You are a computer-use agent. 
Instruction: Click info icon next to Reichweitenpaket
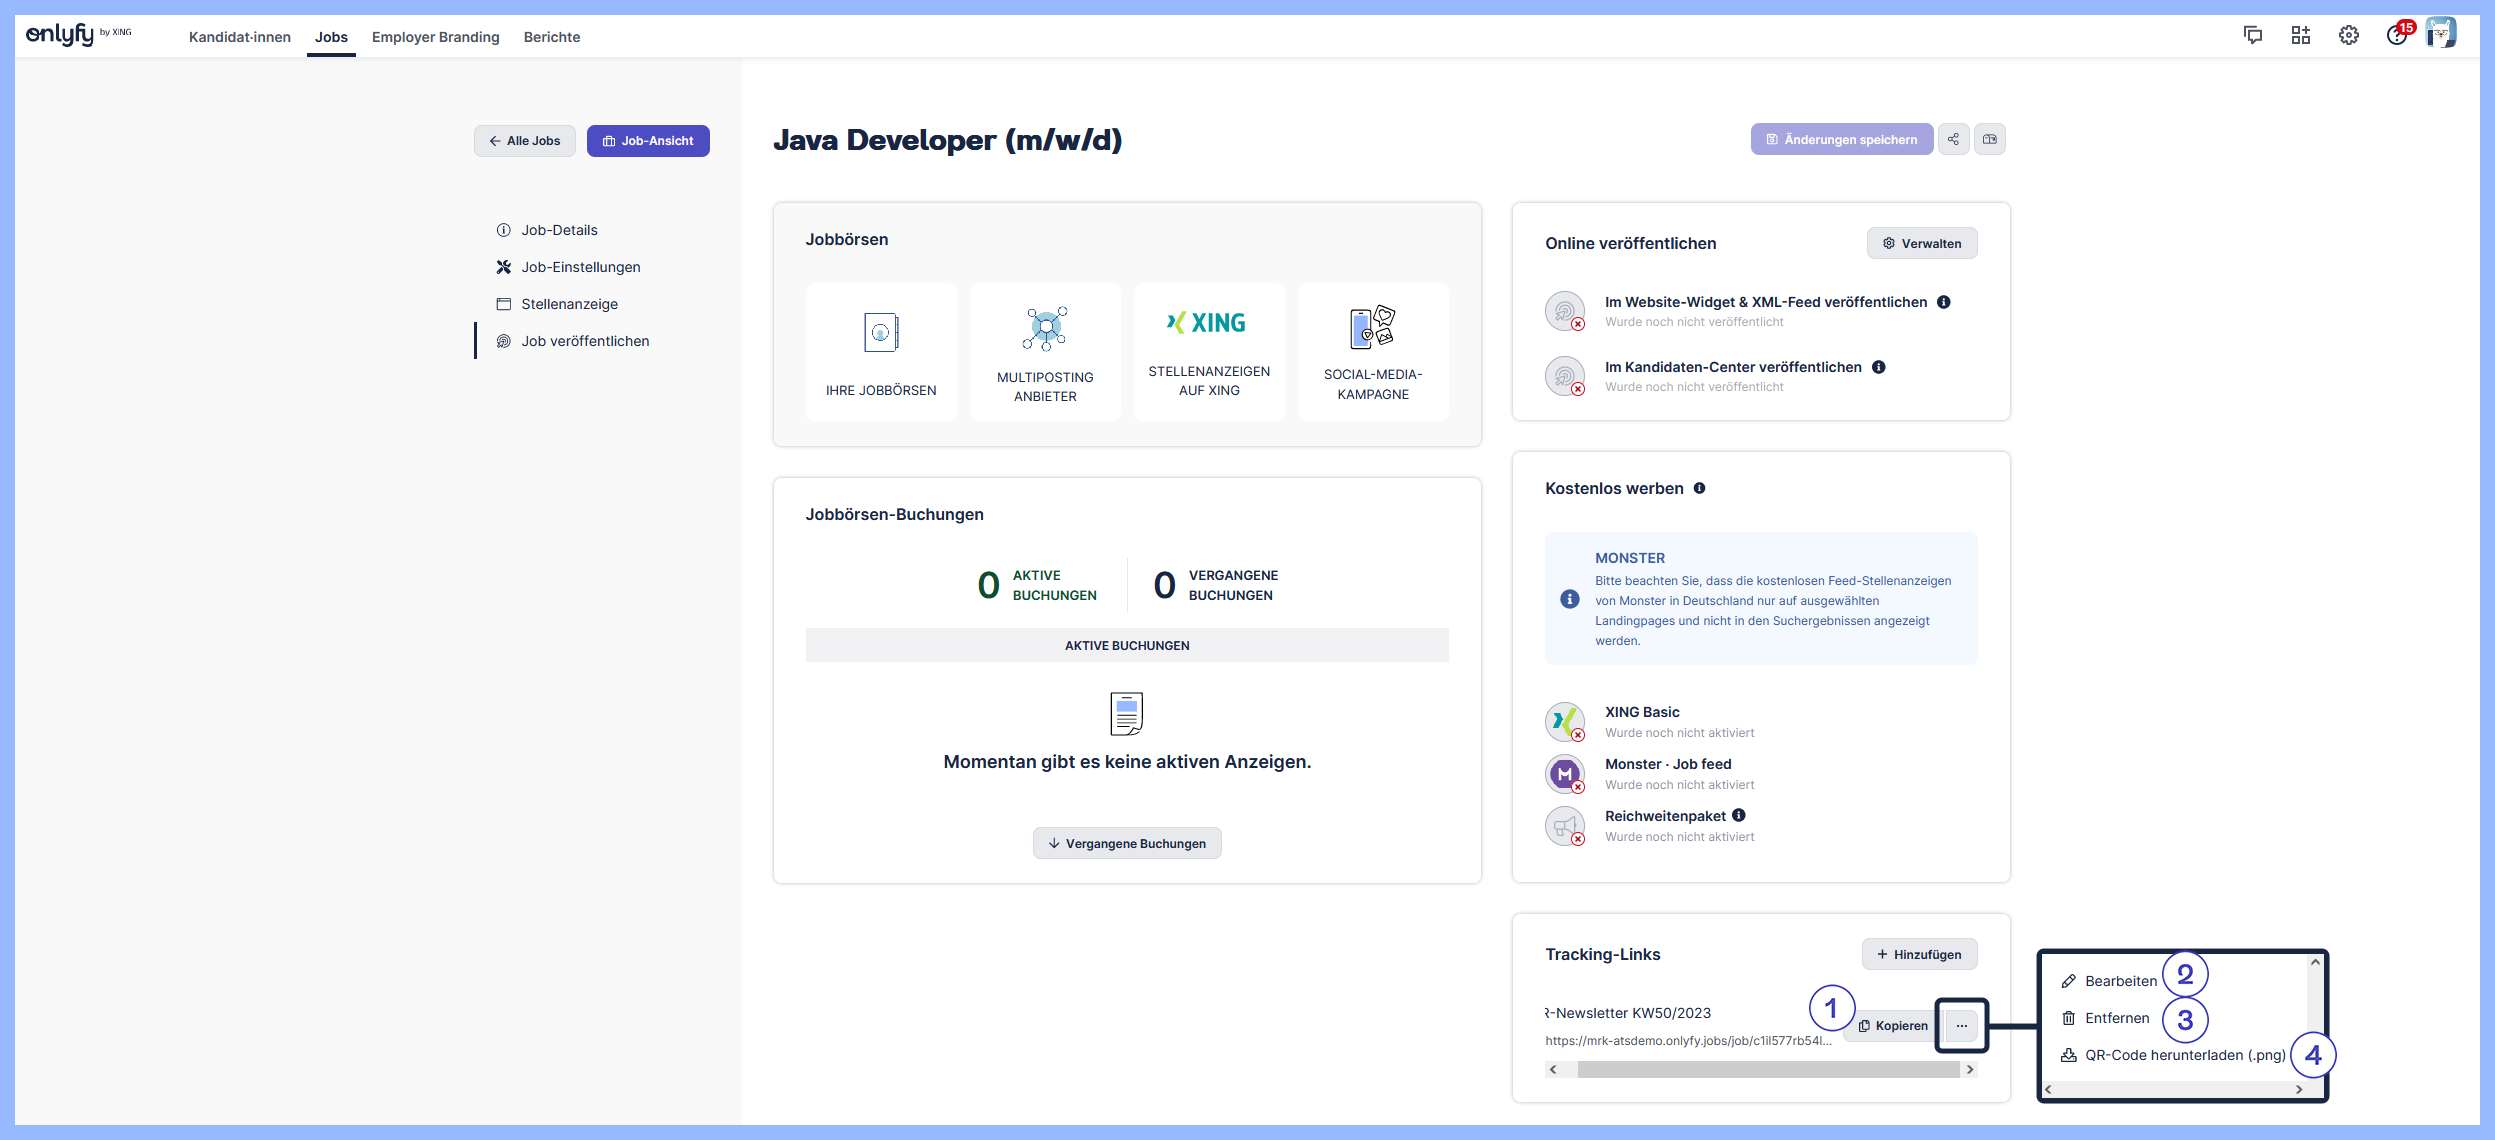click(1739, 815)
